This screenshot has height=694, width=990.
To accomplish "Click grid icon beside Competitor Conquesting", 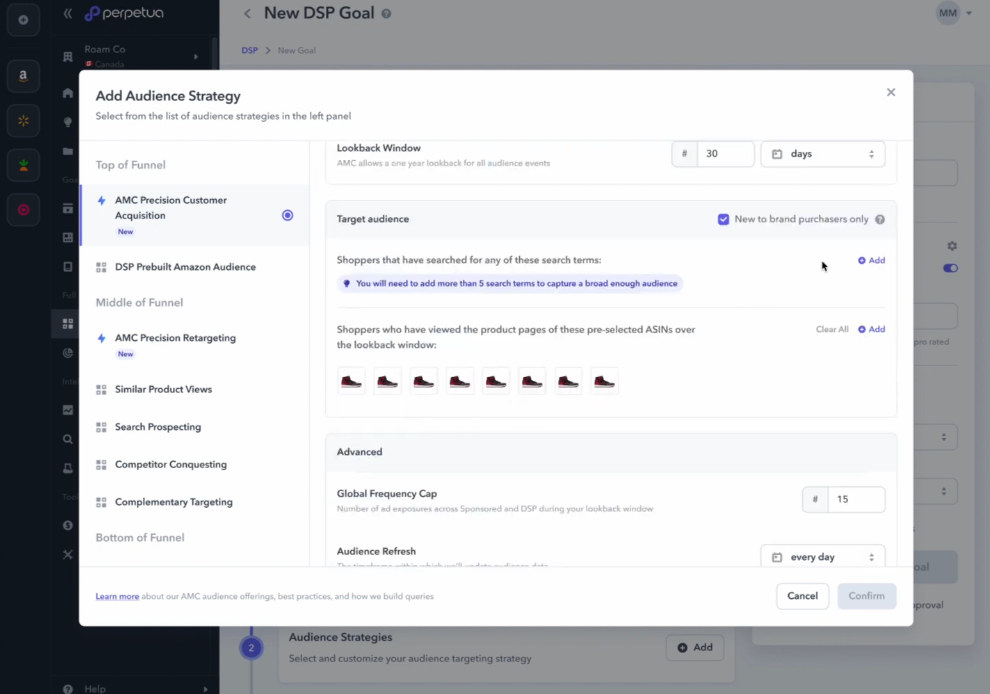I will [101, 465].
